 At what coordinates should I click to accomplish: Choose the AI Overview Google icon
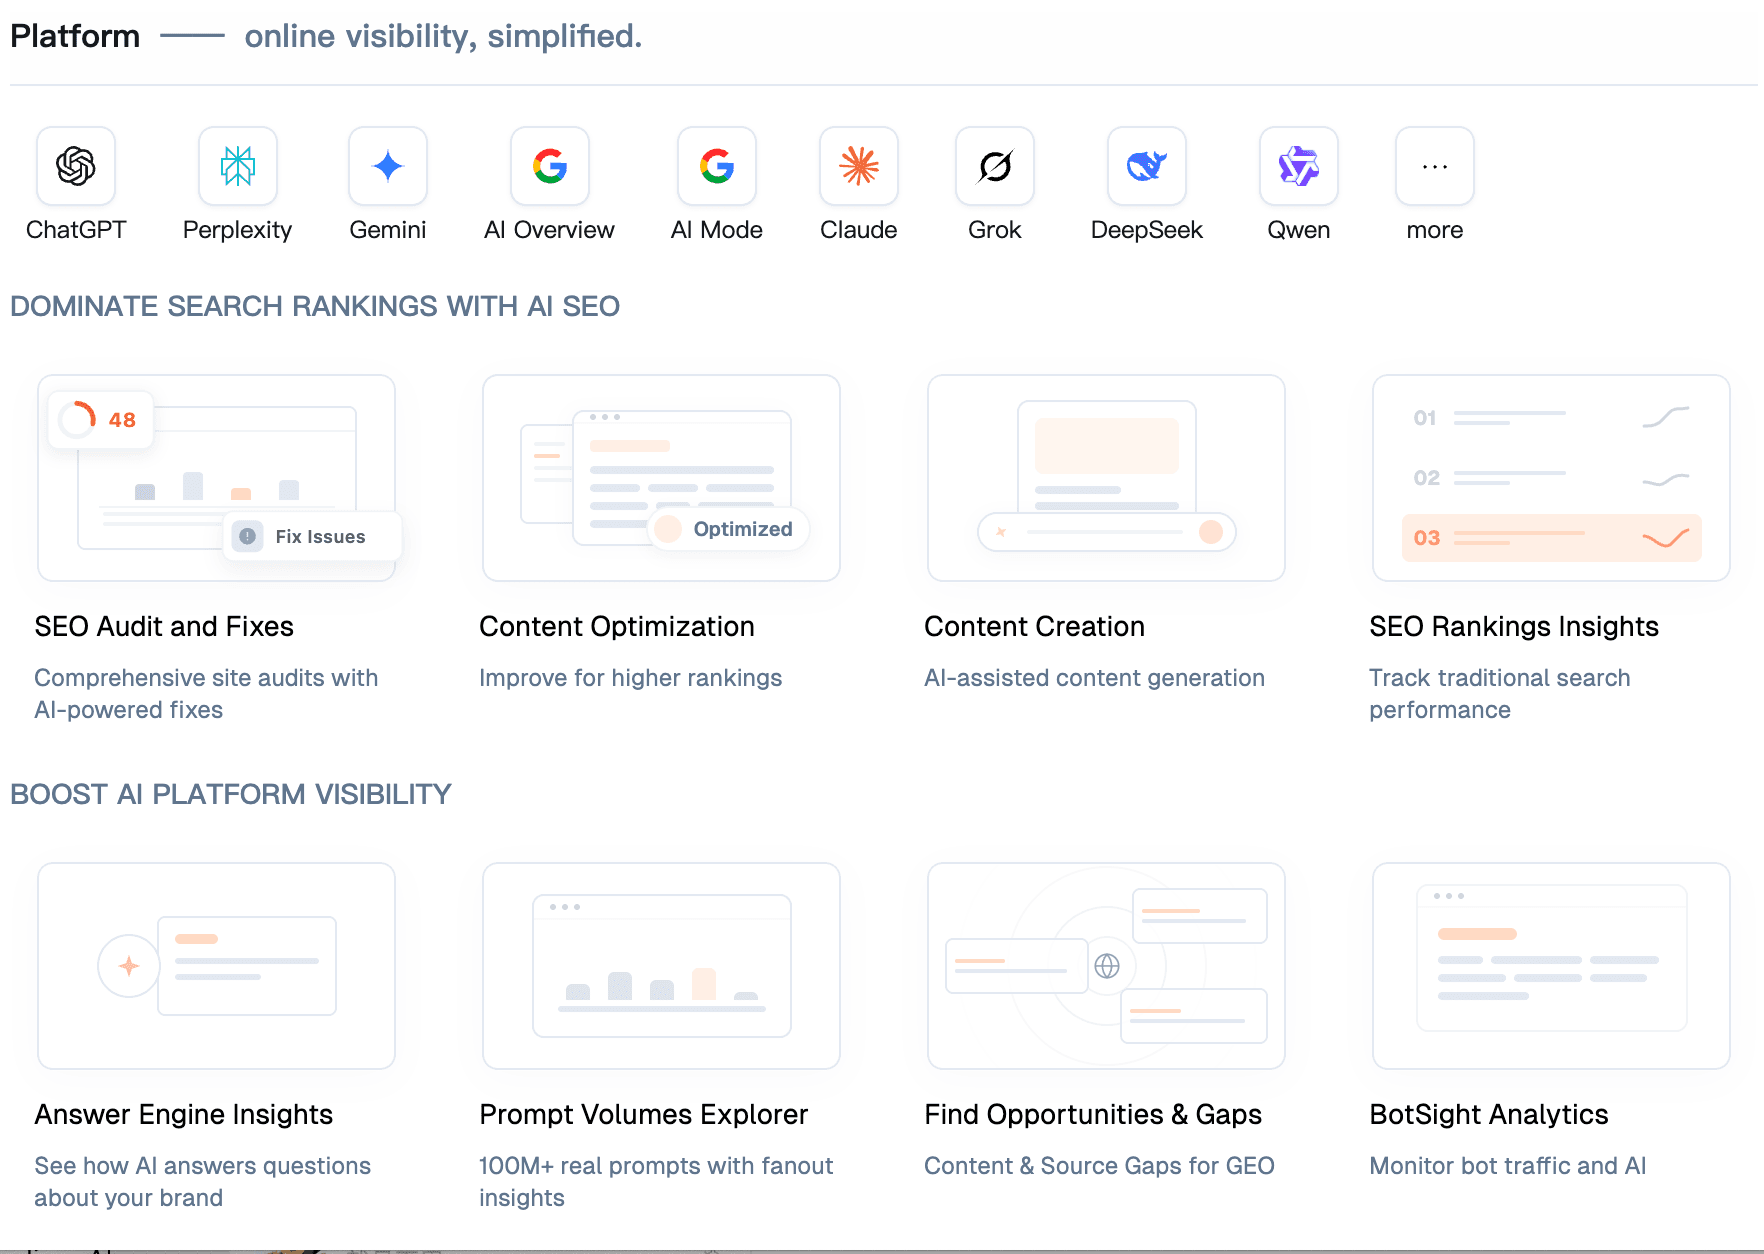point(550,166)
